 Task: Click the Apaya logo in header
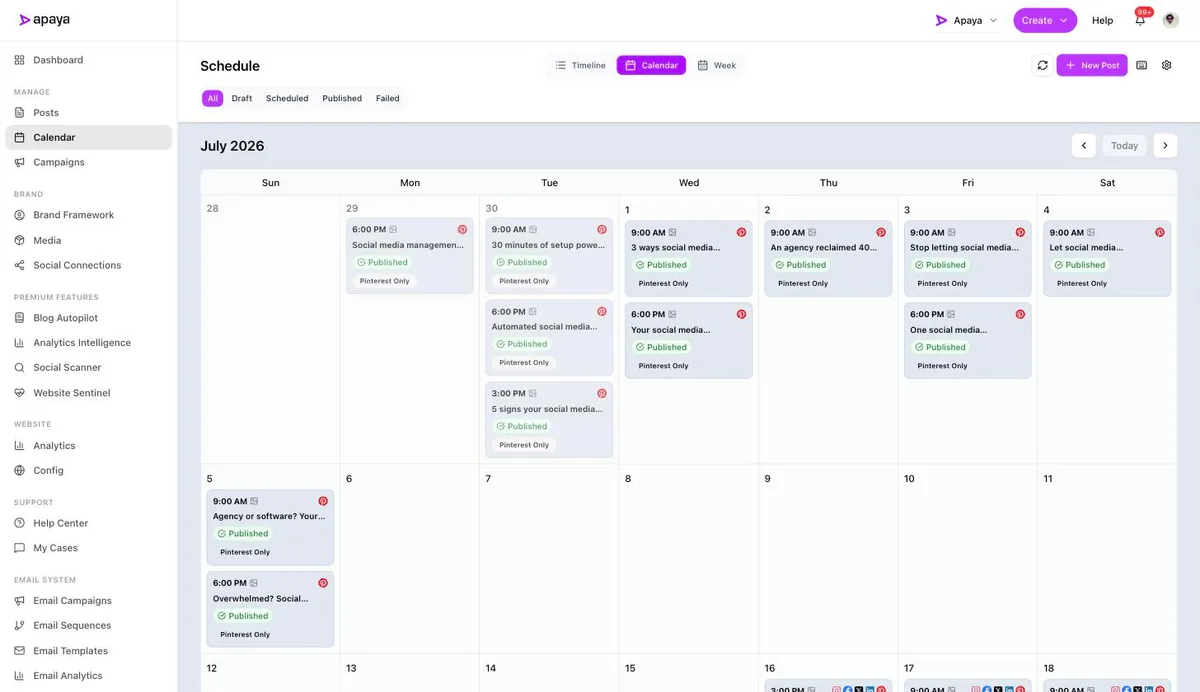[x=44, y=20]
